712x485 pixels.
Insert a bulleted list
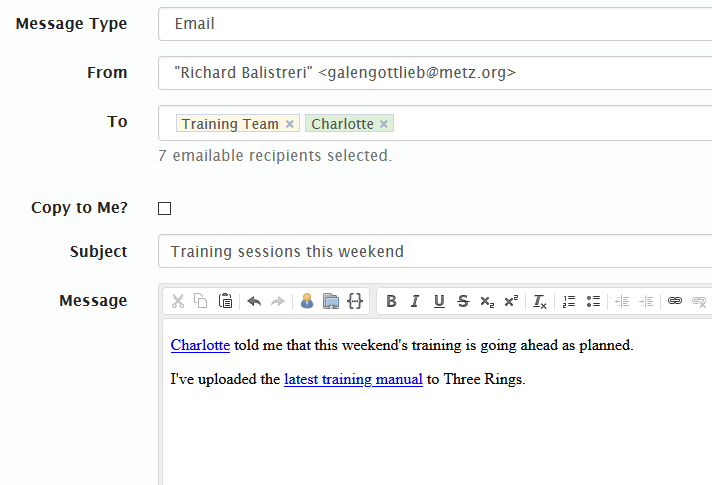pyautogui.click(x=593, y=301)
